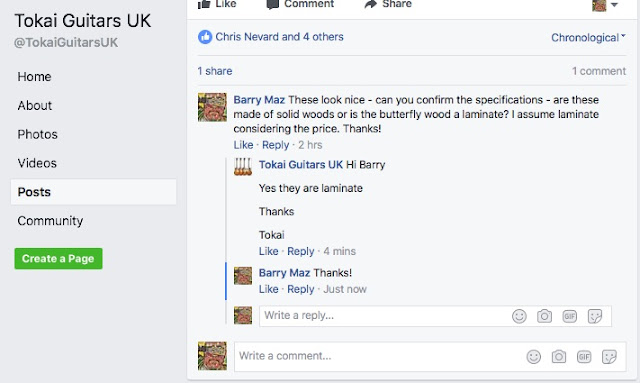640x383 pixels.
Task: Like Barry Maz's Thanks! reply
Action: click(x=268, y=289)
